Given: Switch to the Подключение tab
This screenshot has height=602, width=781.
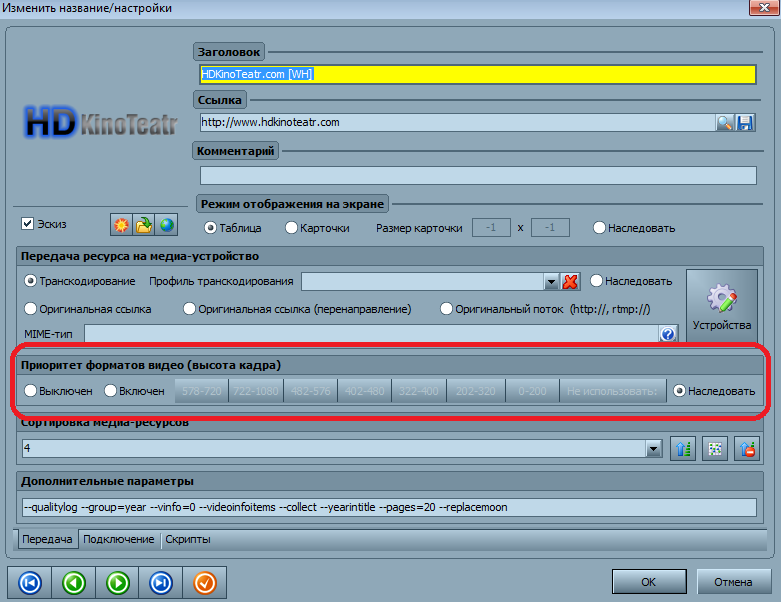Looking at the screenshot, I should coord(119,539).
